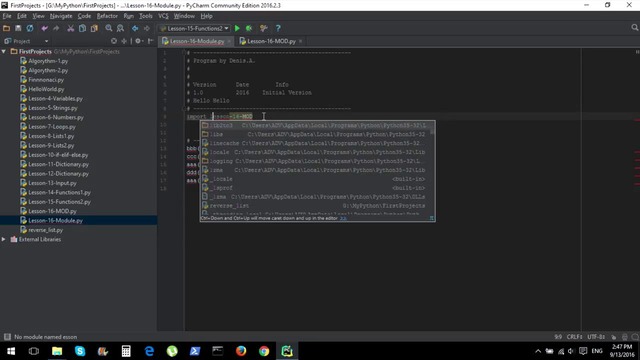Viewport: 640px width, 360px height.
Task: Click the hint link in completion popup footer
Action: click(343, 218)
